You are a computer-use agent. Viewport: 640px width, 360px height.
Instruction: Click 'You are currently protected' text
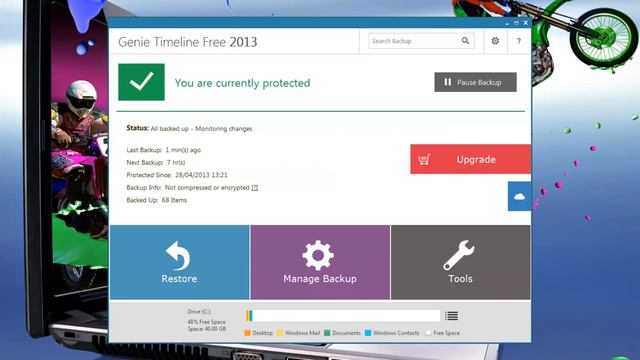[242, 83]
